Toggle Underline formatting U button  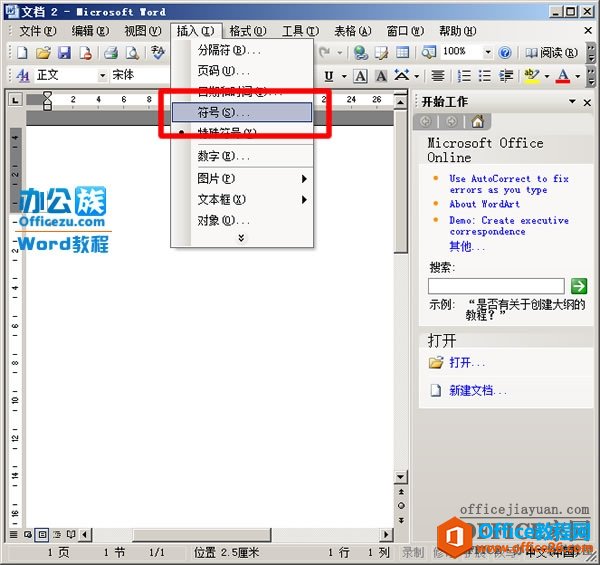(x=329, y=76)
